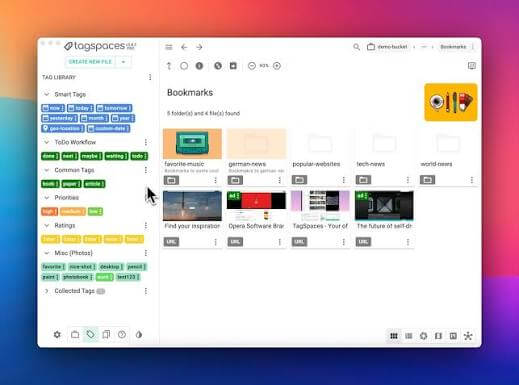Click the 'done' workflow tag
The width and height of the screenshot is (519, 385).
coord(50,156)
